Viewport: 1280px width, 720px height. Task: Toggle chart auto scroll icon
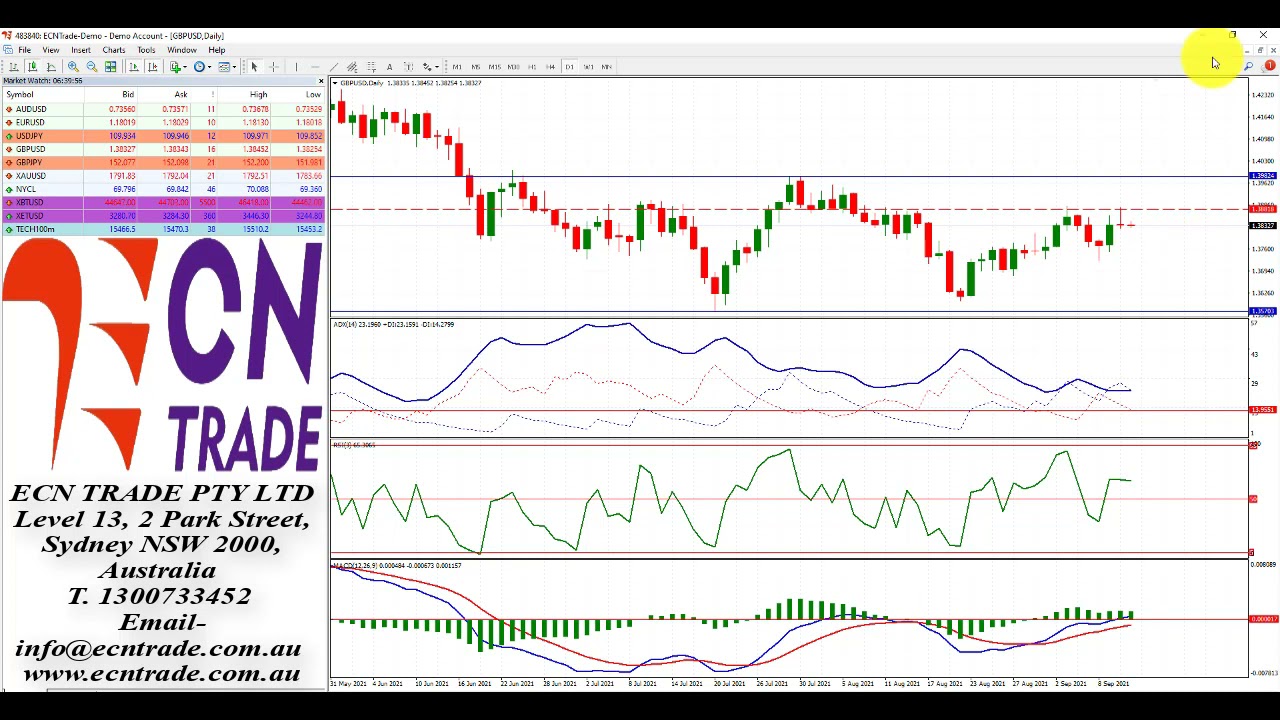pos(134,67)
